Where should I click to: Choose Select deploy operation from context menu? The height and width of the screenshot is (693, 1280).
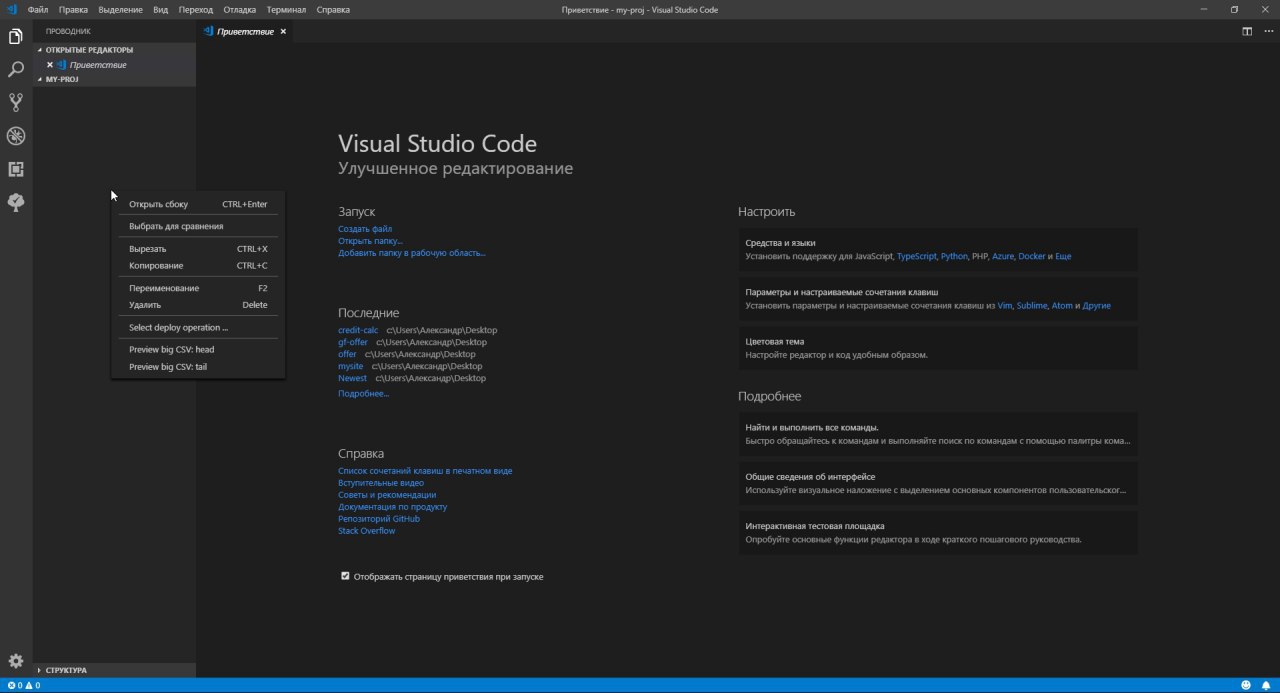pos(198,327)
